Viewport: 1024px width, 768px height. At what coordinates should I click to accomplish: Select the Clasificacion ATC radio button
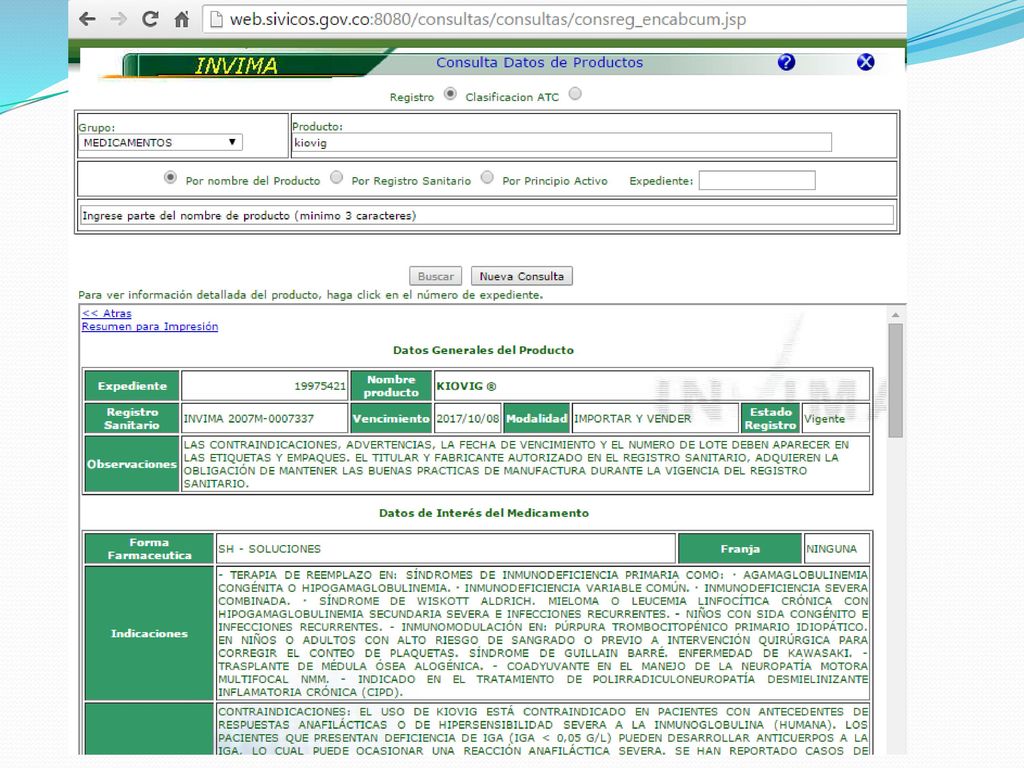pyautogui.click(x=575, y=94)
